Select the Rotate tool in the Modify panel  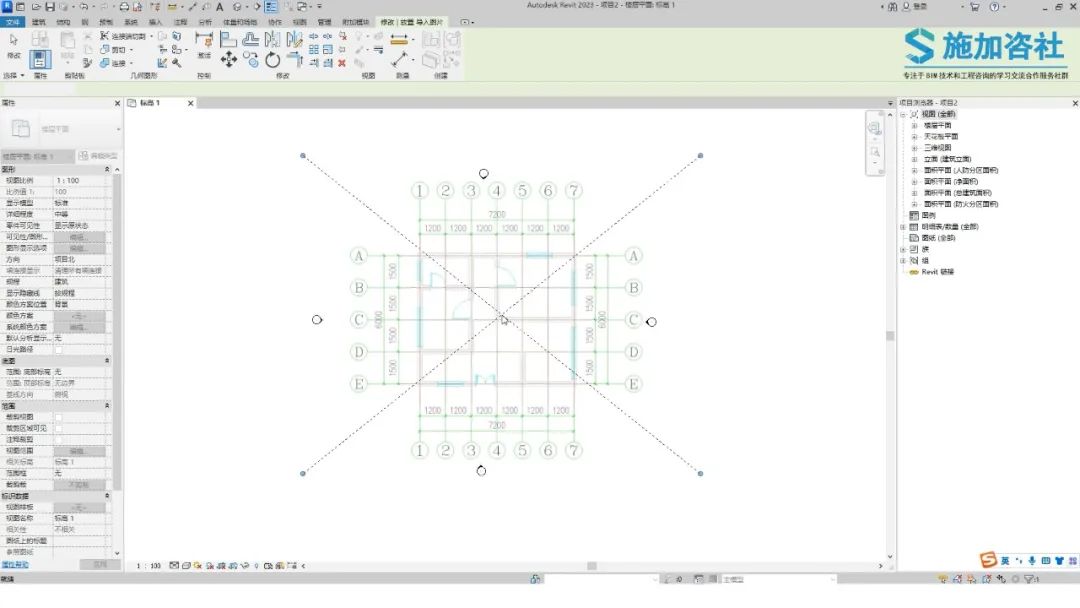273,61
